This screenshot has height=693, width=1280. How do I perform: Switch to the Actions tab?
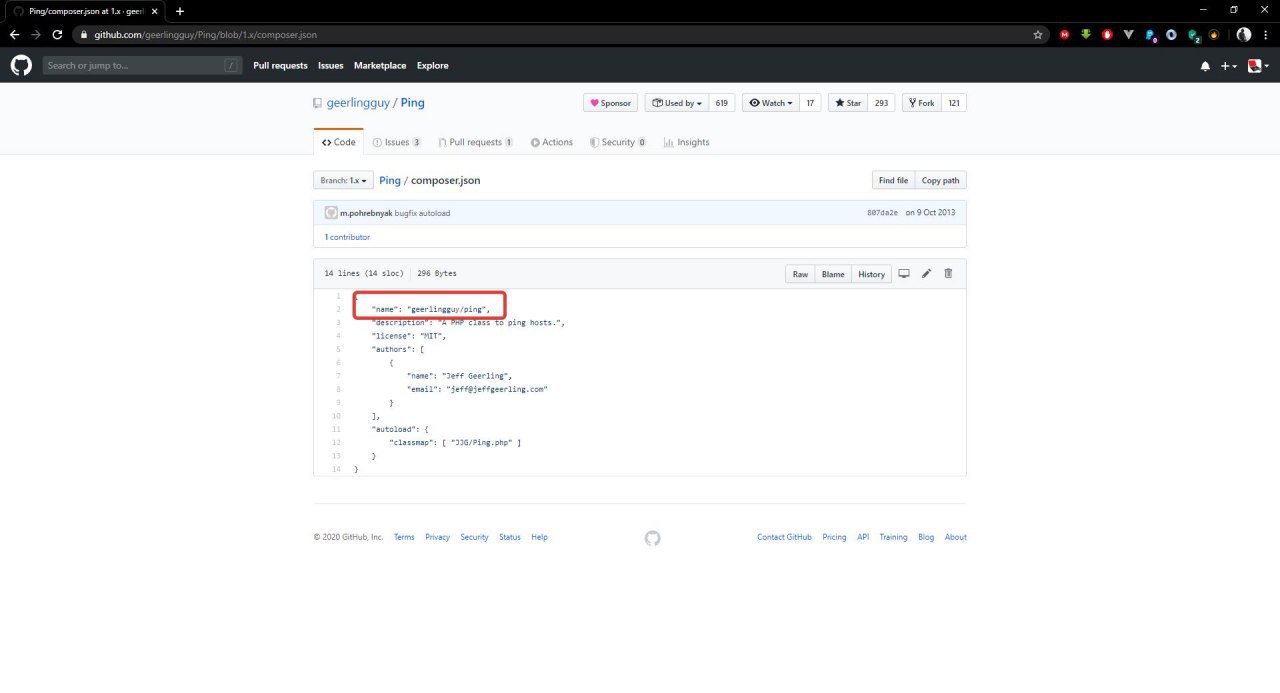pos(552,142)
